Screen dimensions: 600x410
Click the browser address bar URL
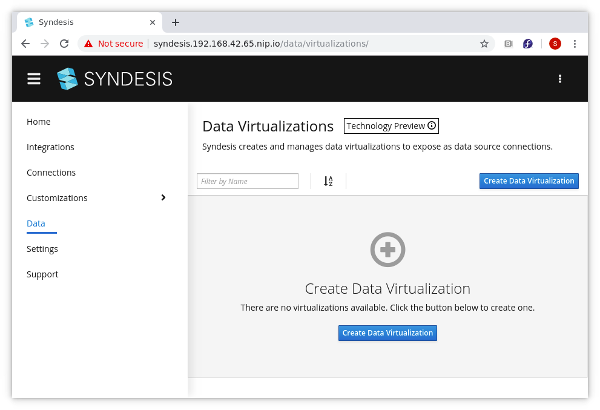pos(261,44)
